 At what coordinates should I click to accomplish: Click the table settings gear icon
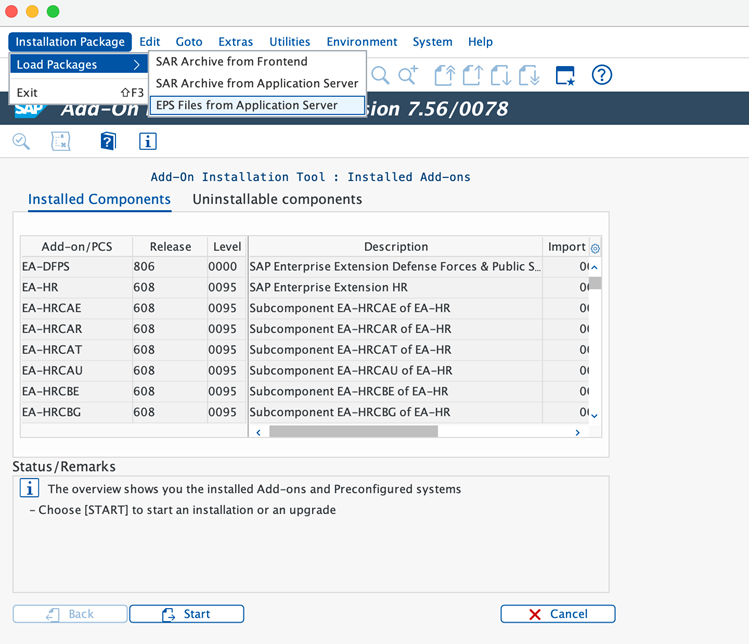pyautogui.click(x=595, y=248)
